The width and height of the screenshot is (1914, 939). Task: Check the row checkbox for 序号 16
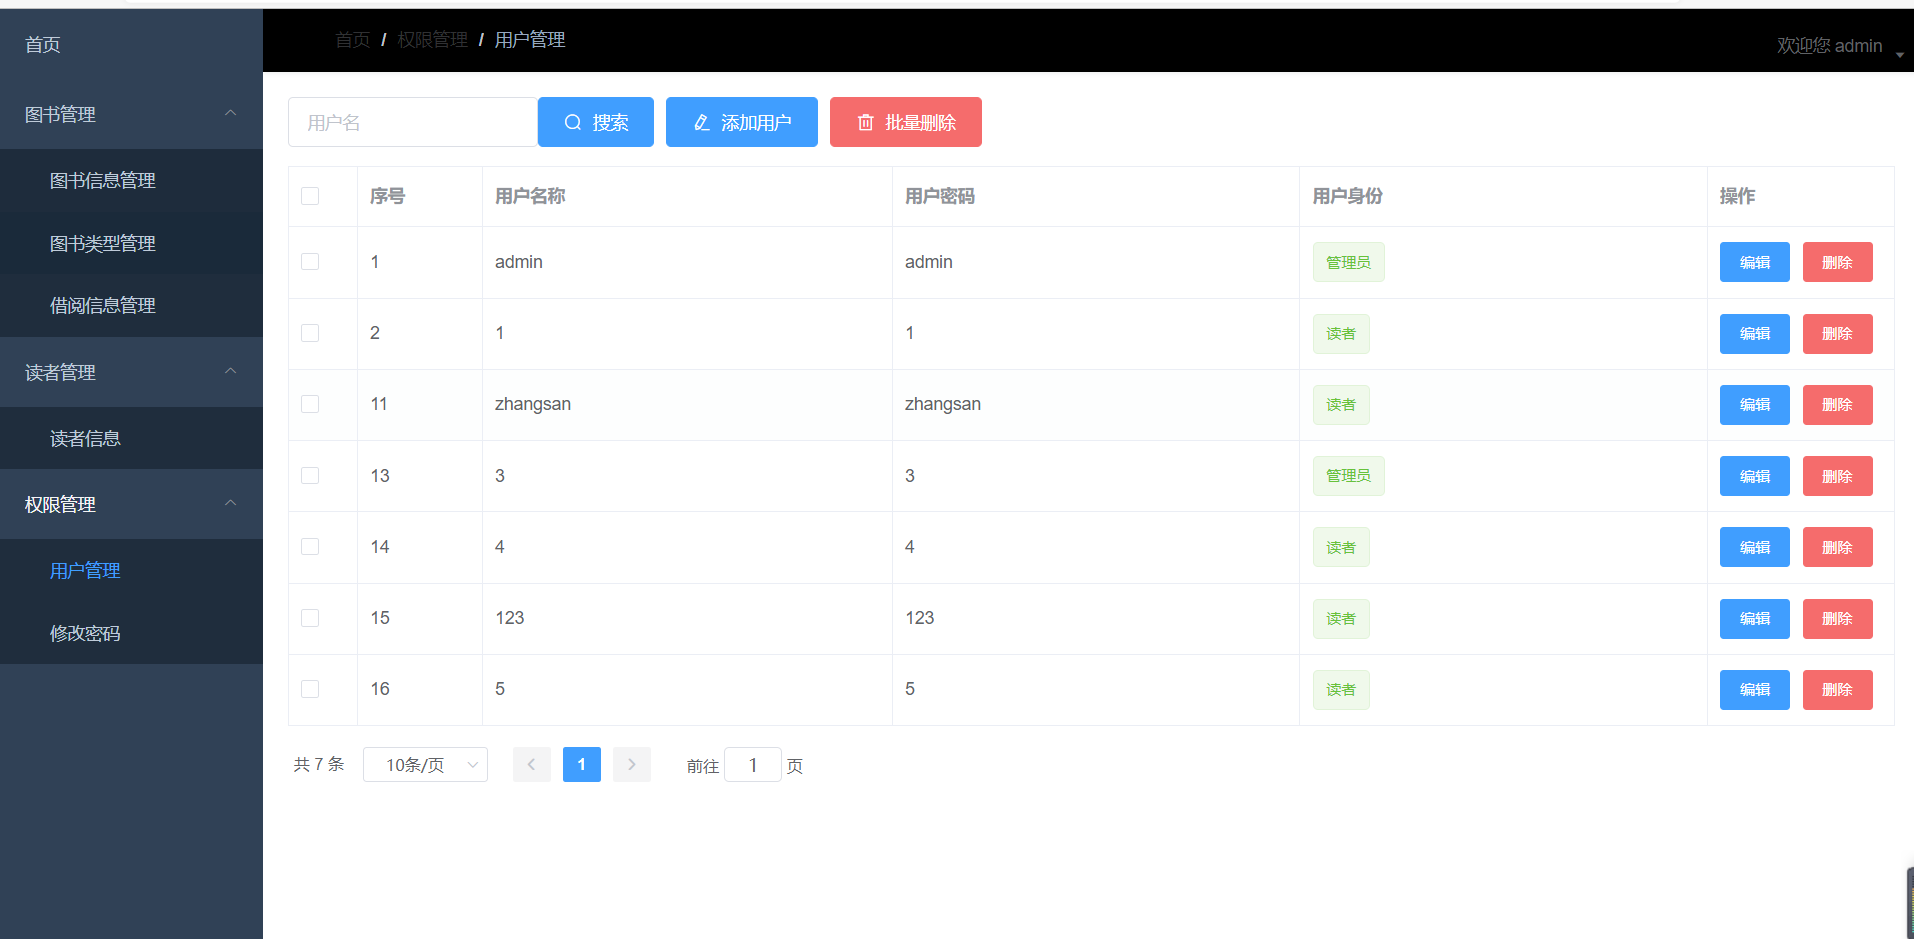click(x=310, y=689)
